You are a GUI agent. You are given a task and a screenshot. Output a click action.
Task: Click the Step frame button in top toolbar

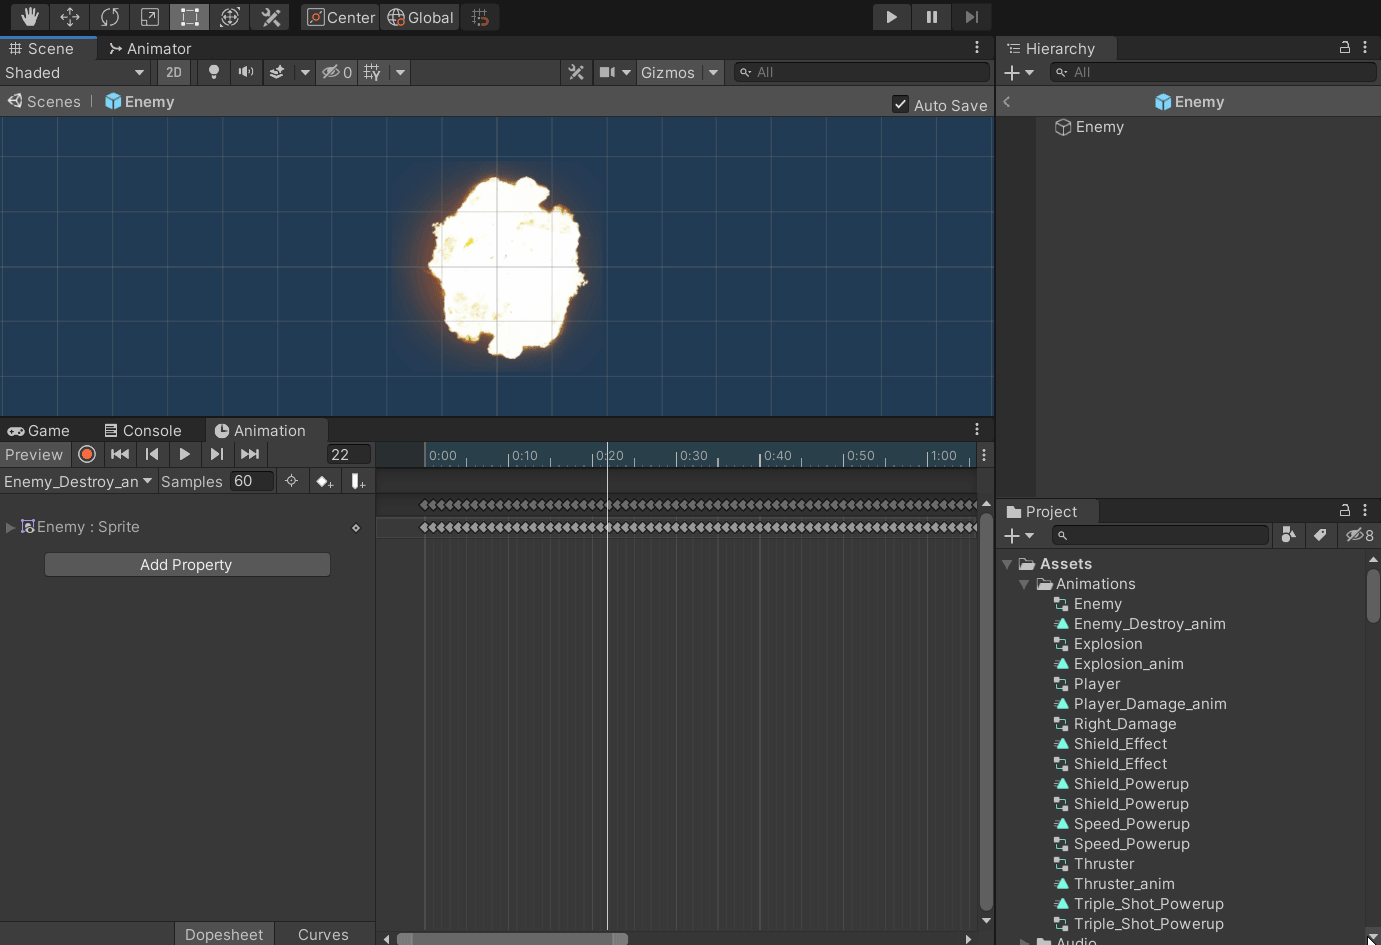click(x=971, y=17)
